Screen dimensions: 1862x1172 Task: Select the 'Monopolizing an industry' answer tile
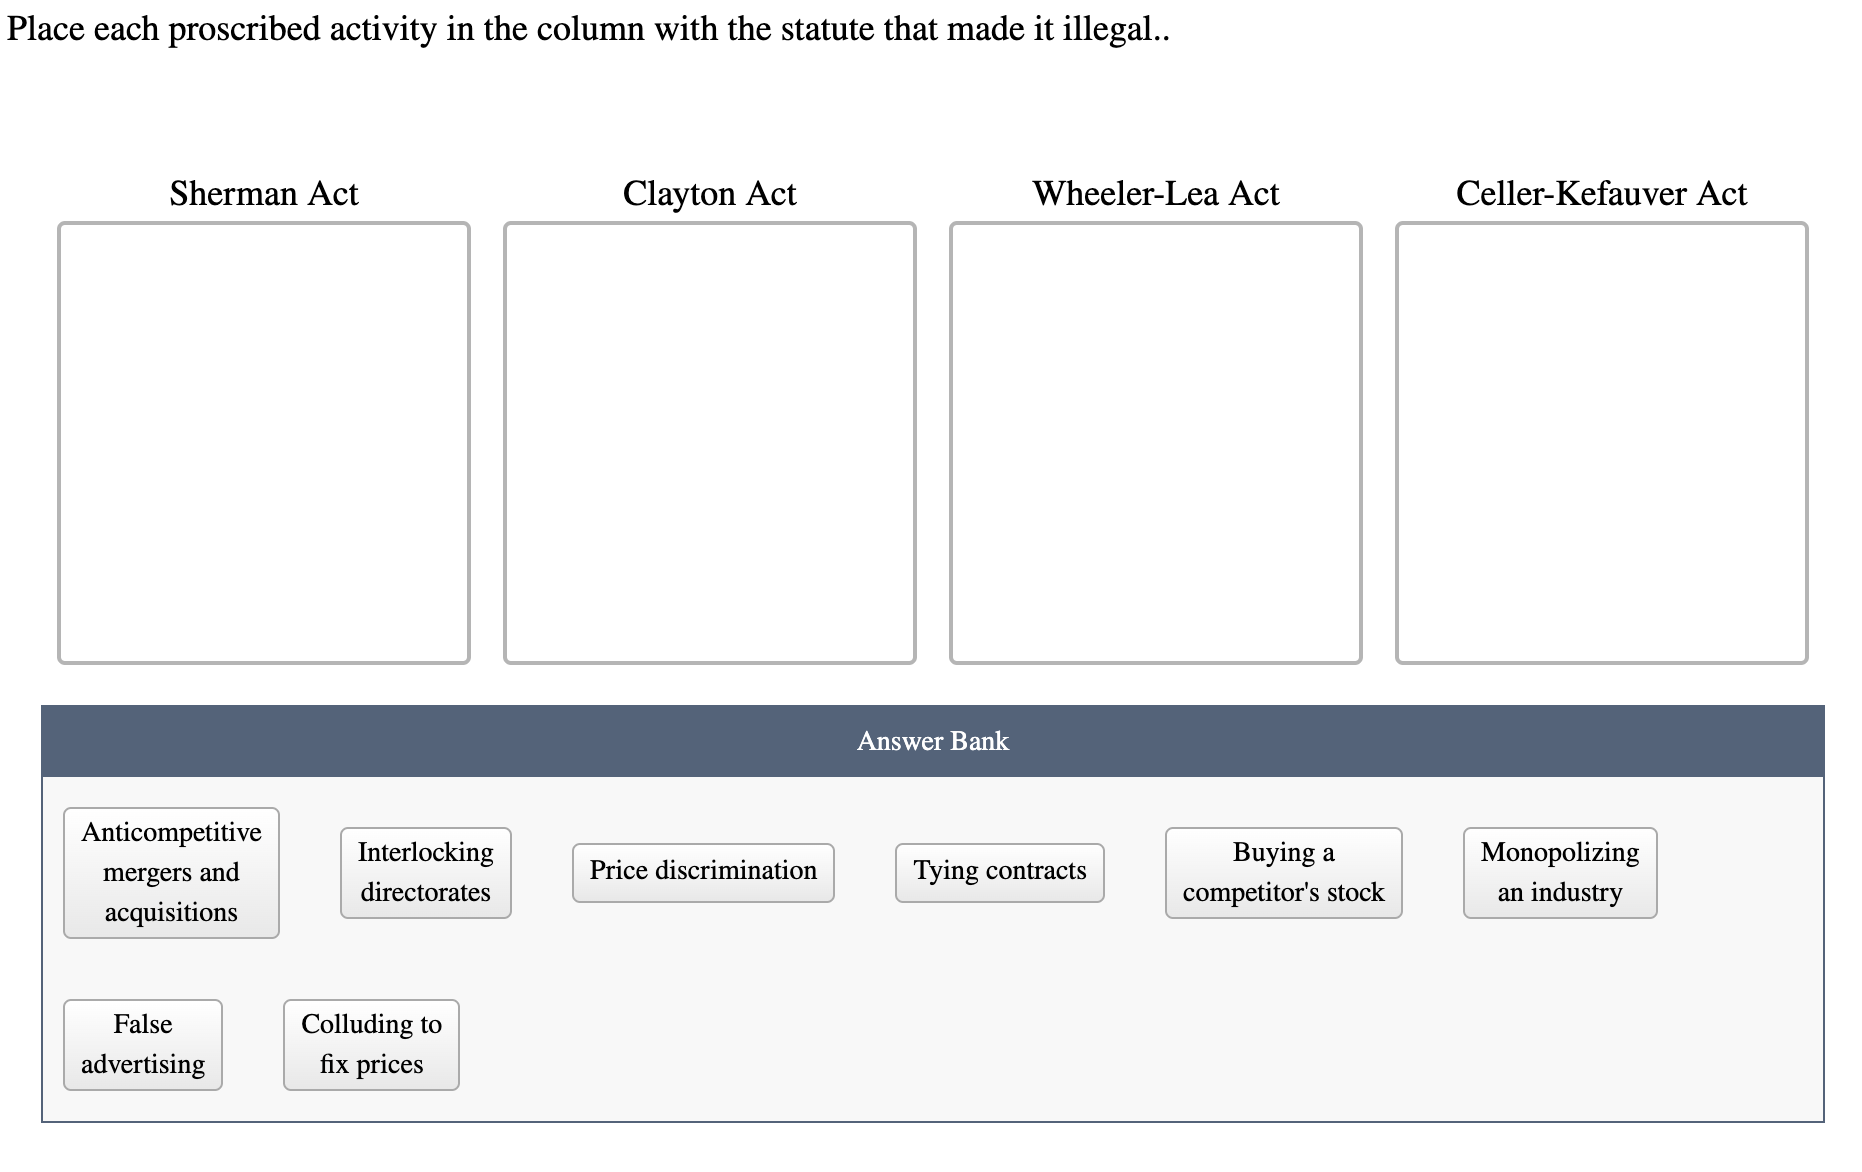1559,871
